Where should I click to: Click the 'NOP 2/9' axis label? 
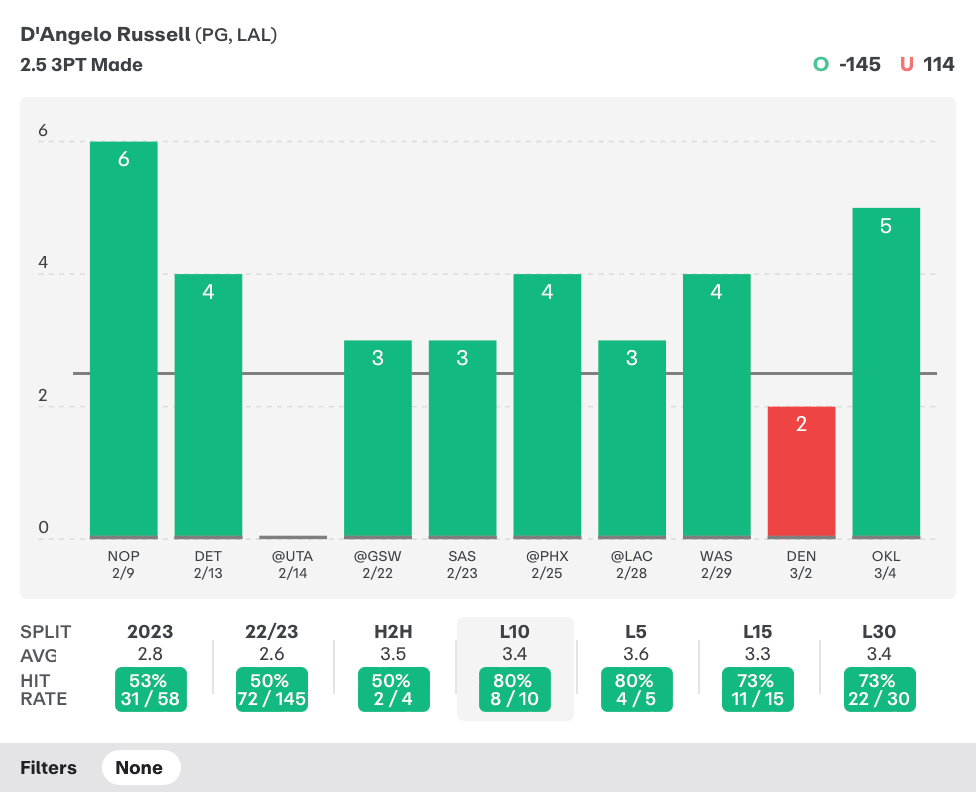point(123,565)
